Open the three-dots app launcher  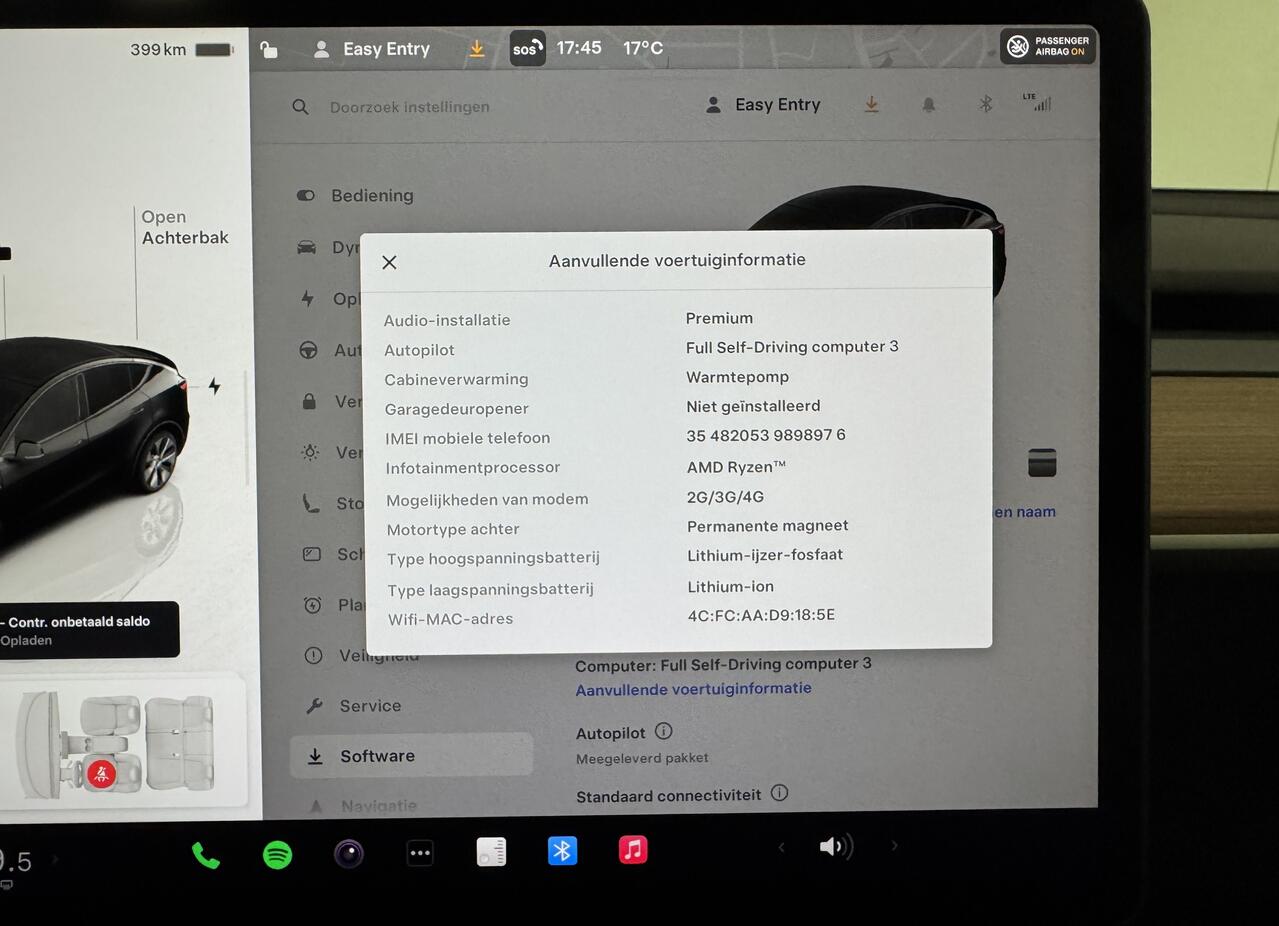(x=420, y=853)
